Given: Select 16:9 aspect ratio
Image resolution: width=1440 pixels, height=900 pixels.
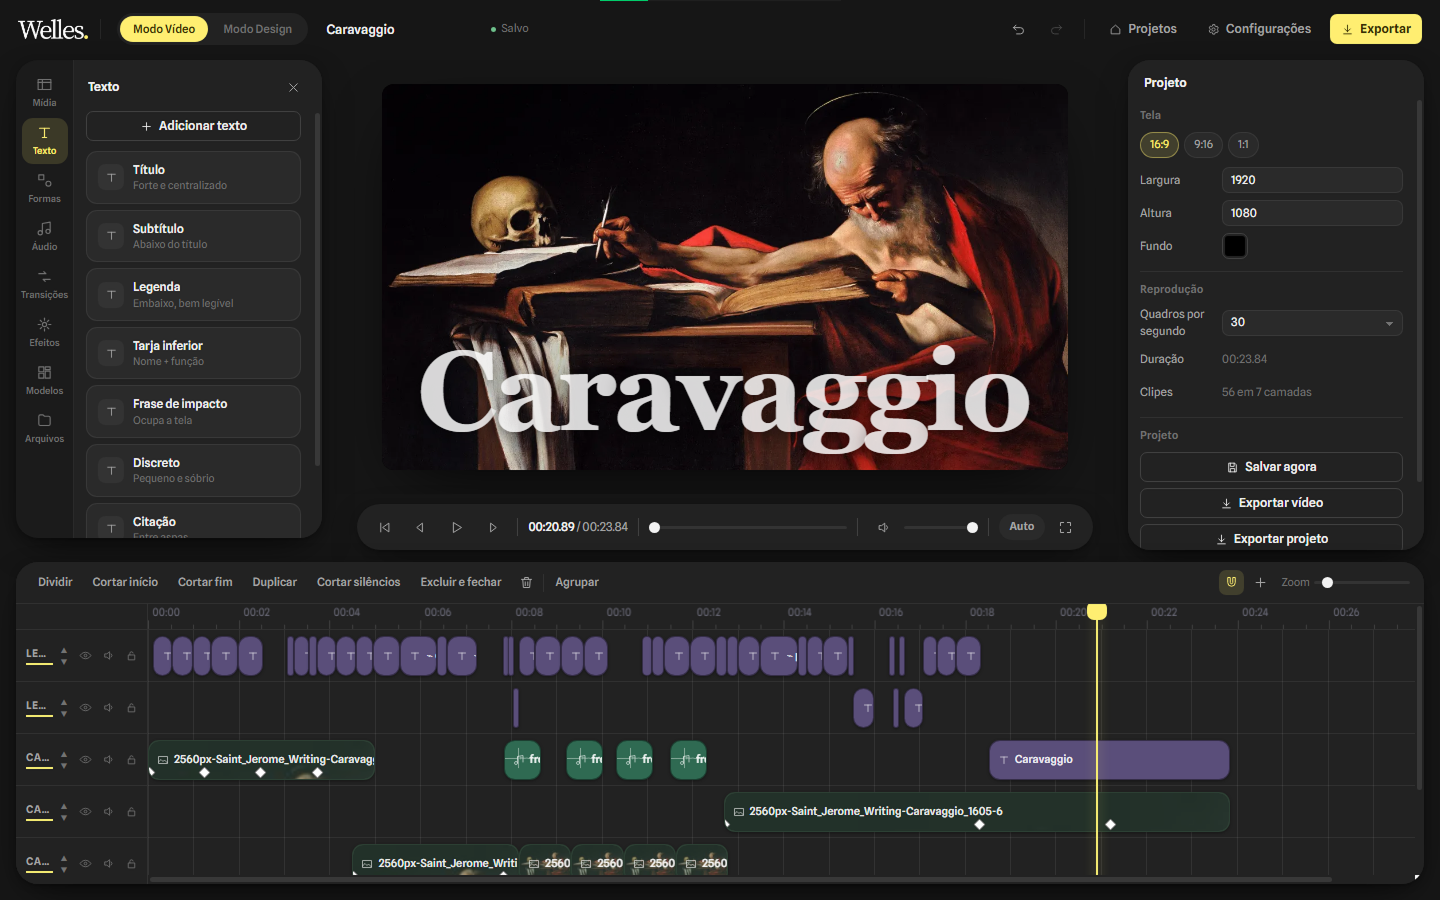Looking at the screenshot, I should tap(1159, 145).
